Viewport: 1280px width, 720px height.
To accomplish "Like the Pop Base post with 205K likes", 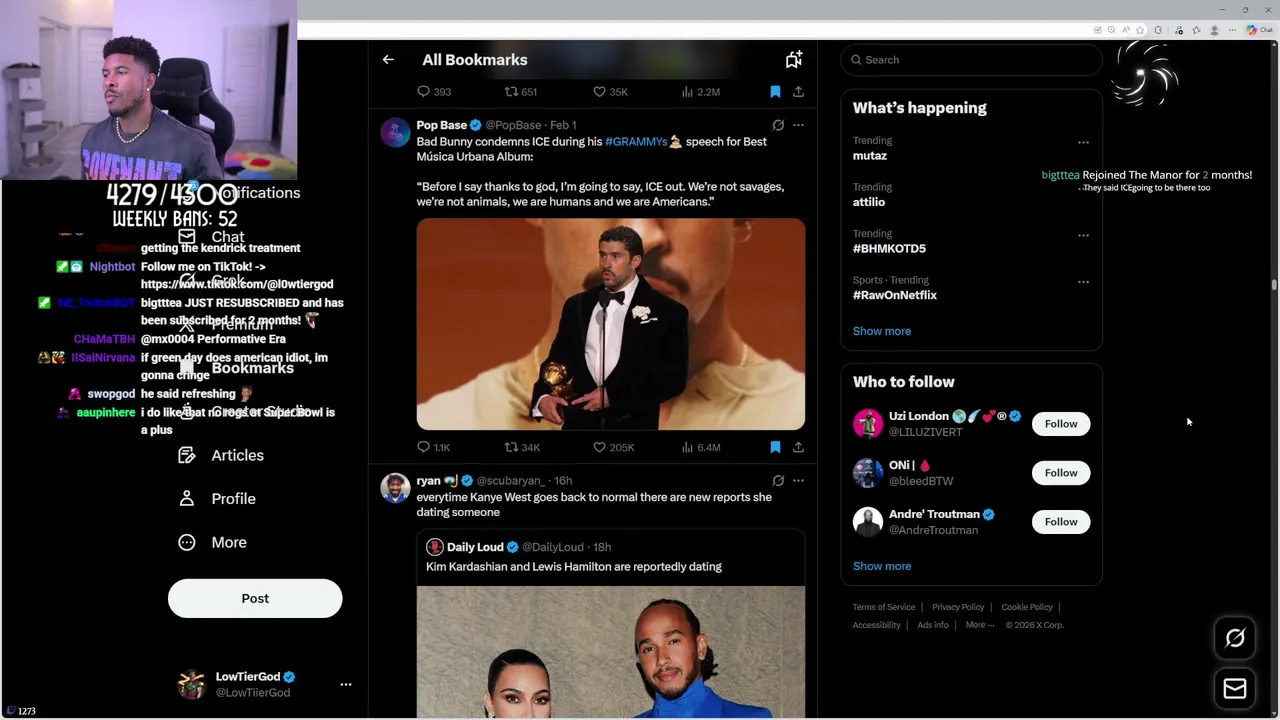I will point(613,447).
